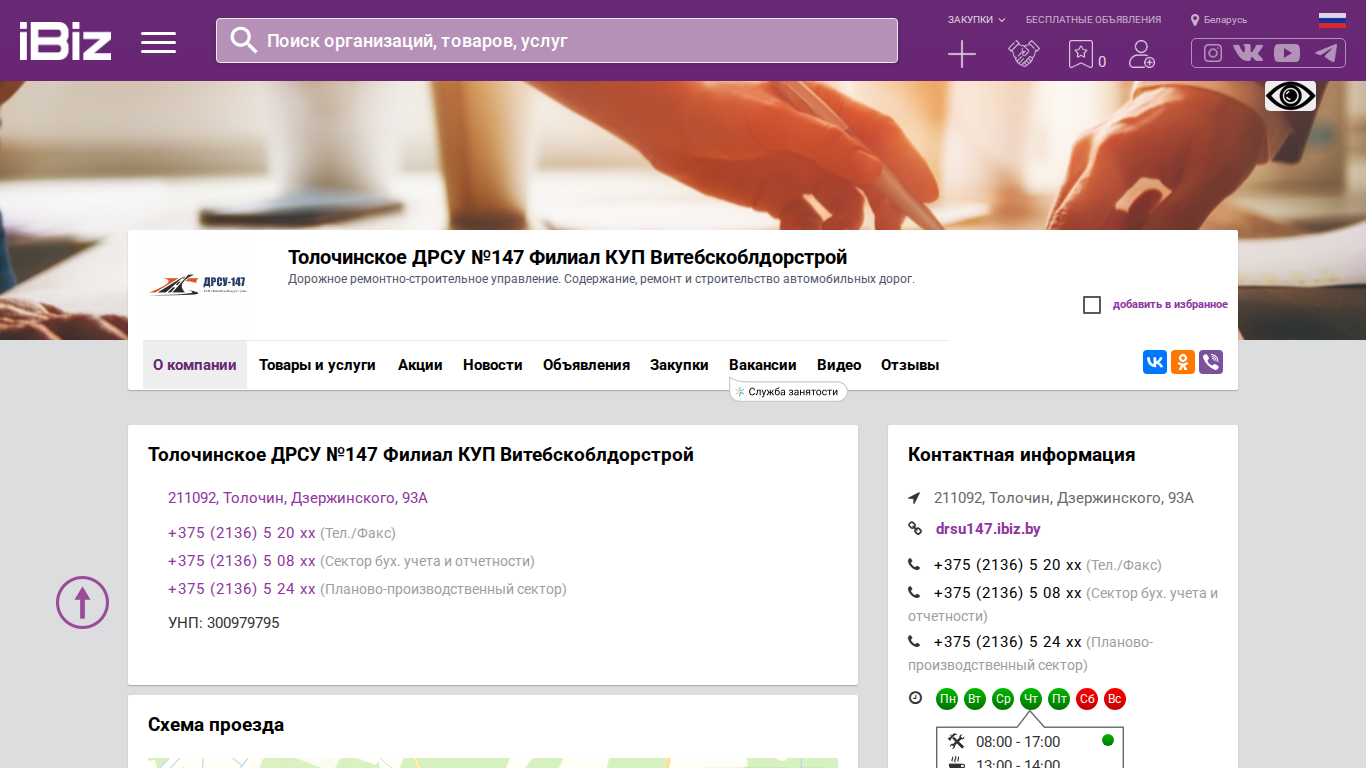Select Sunday (Вс) schedule day
1366x768 pixels.
pyautogui.click(x=1115, y=699)
